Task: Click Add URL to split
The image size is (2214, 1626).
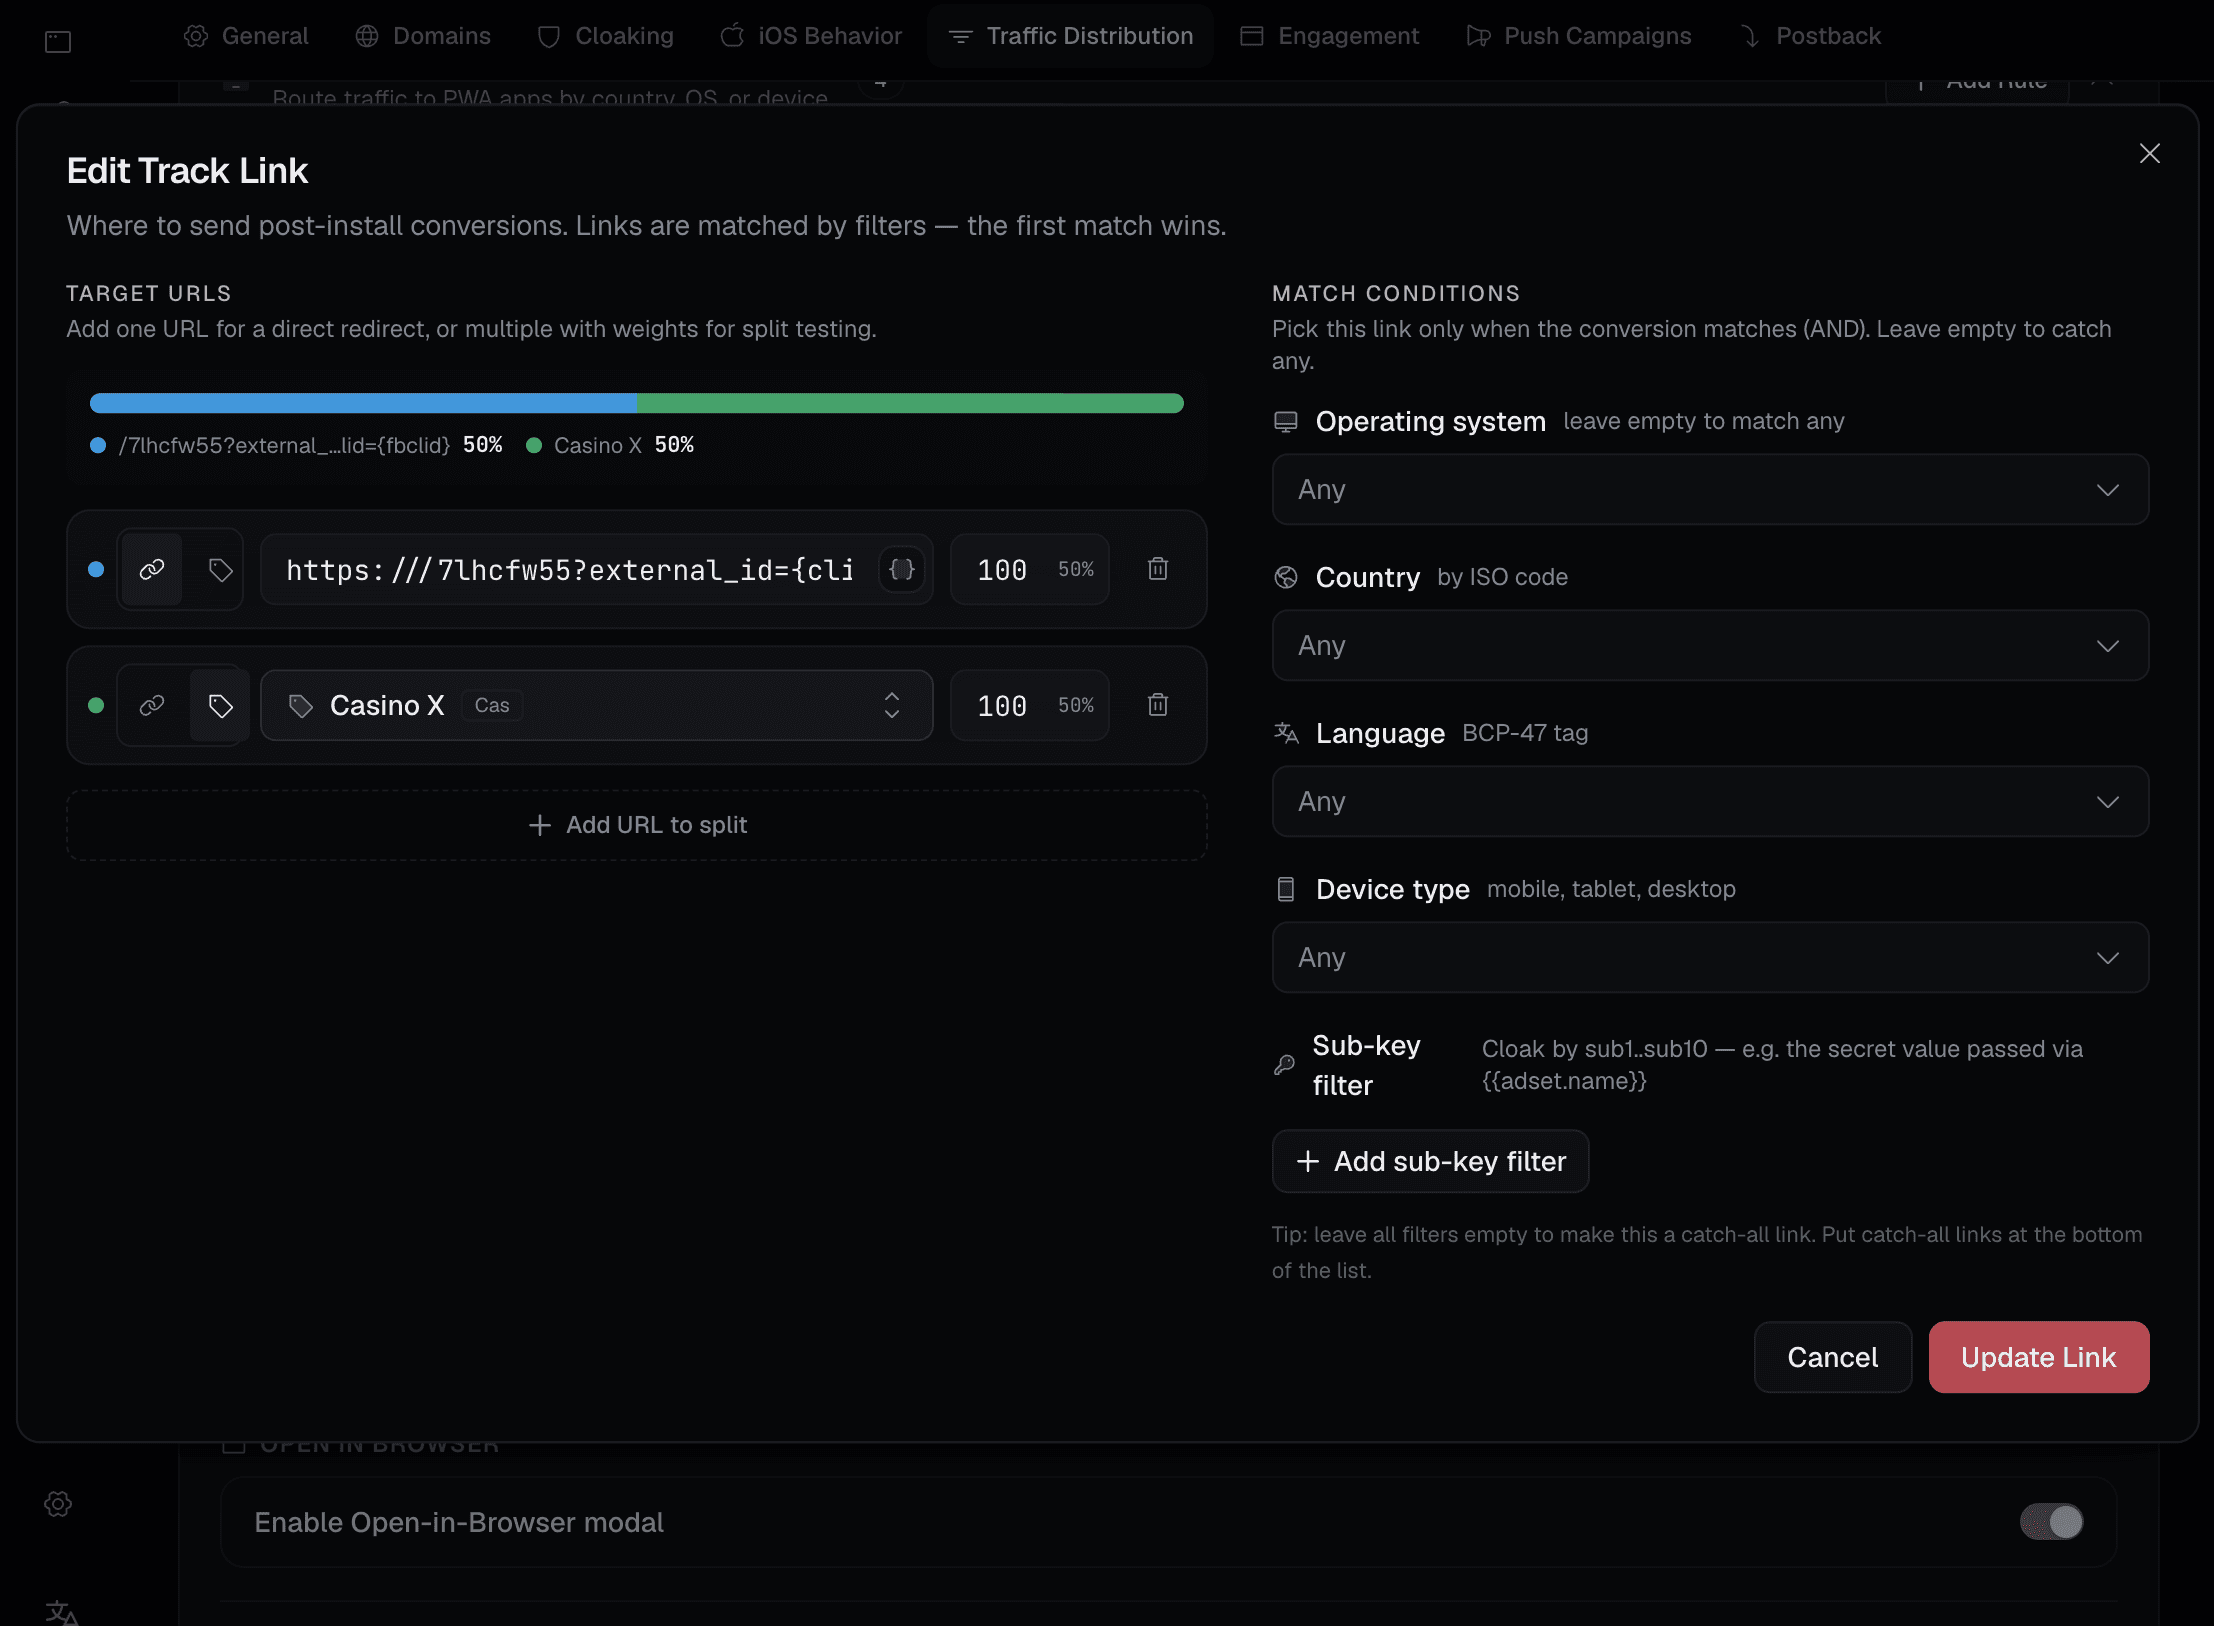Action: click(637, 825)
